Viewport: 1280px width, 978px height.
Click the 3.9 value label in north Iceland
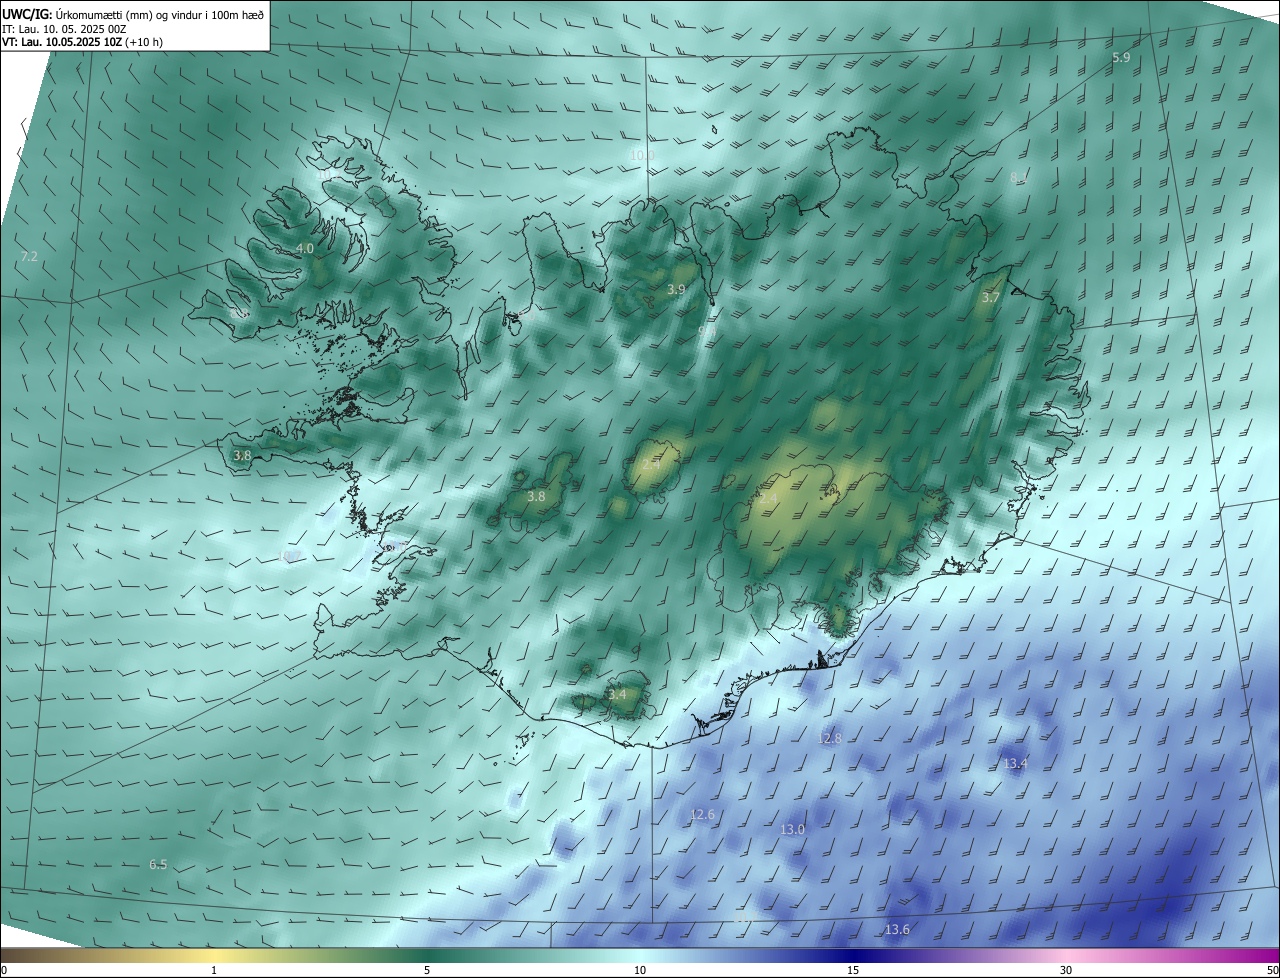(x=676, y=289)
